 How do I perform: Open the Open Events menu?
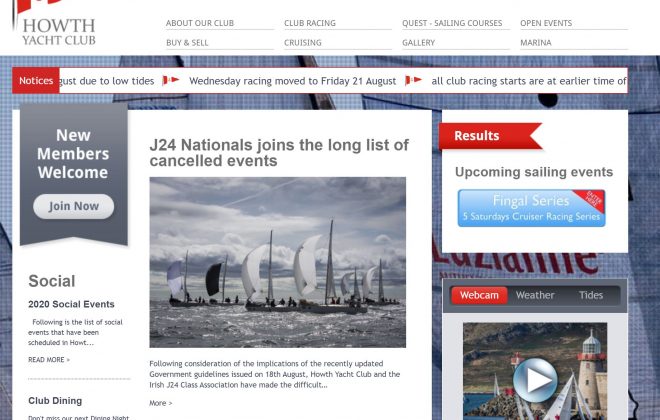click(546, 23)
